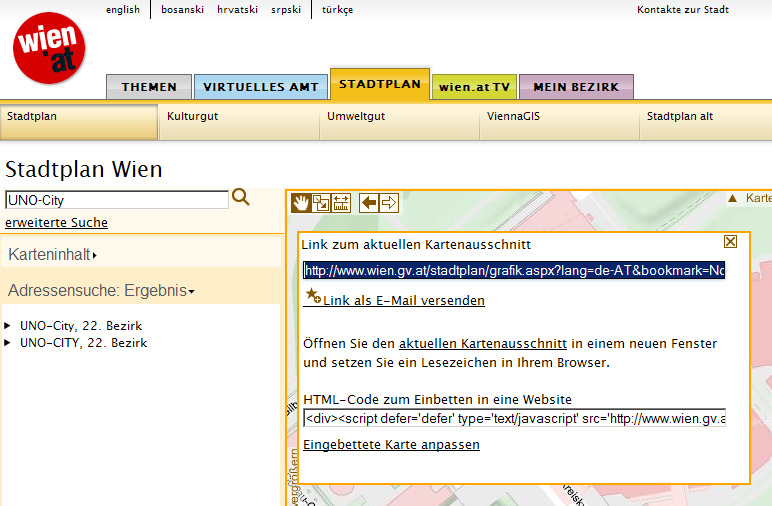Click the search magnifier icon
Viewport: 772px width, 506px height.
tap(240, 198)
